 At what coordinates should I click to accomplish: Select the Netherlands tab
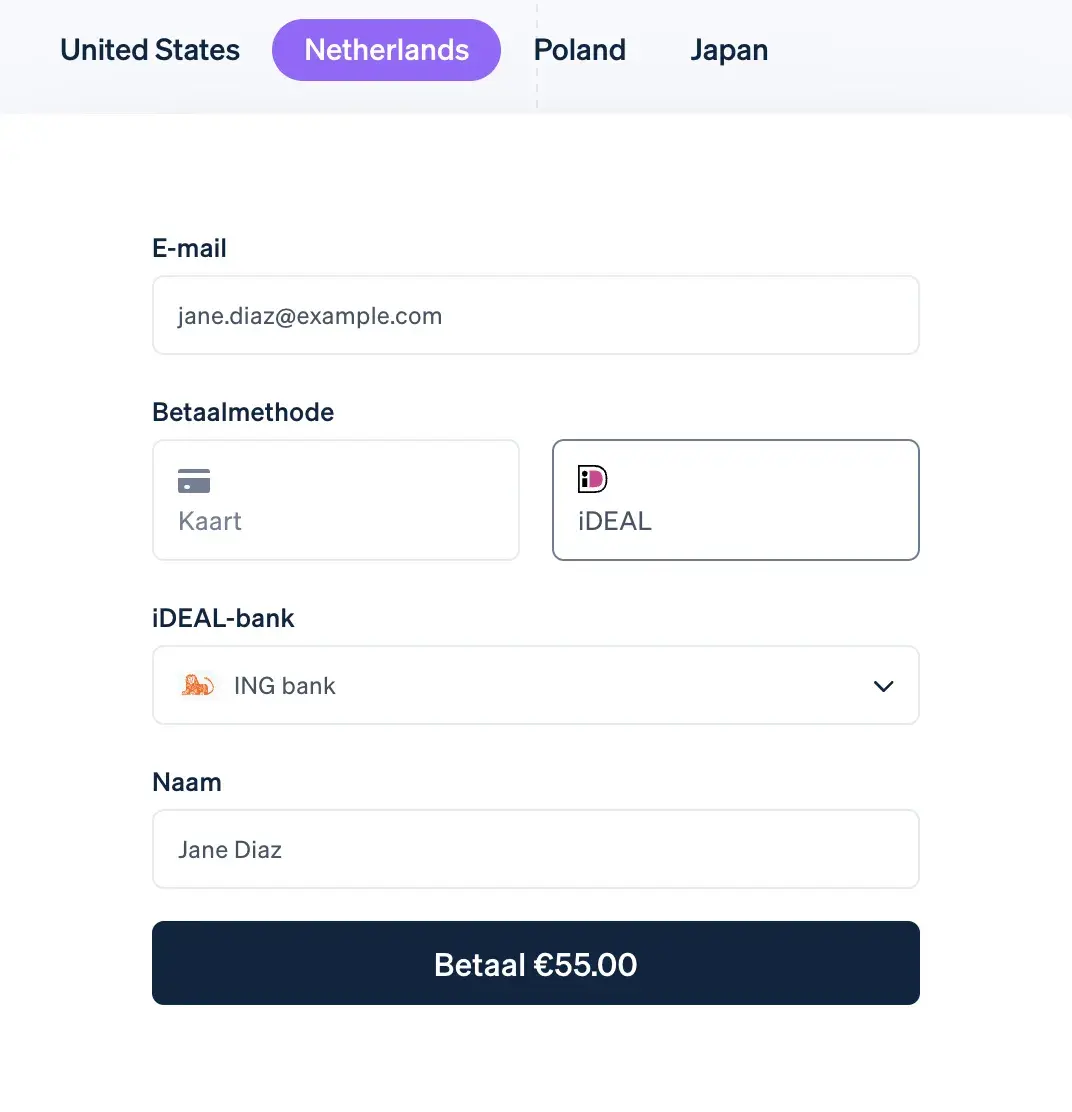(386, 50)
